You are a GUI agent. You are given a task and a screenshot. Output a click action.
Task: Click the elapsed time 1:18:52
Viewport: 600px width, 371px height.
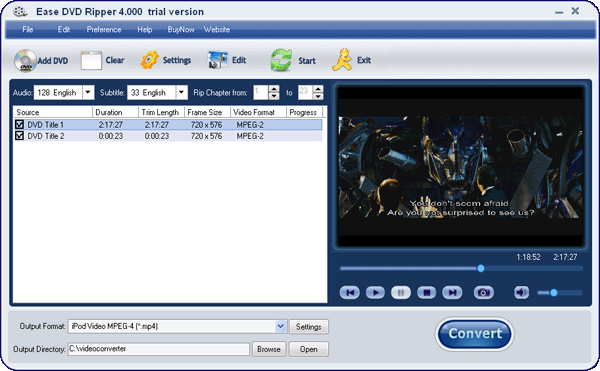[x=528, y=257]
